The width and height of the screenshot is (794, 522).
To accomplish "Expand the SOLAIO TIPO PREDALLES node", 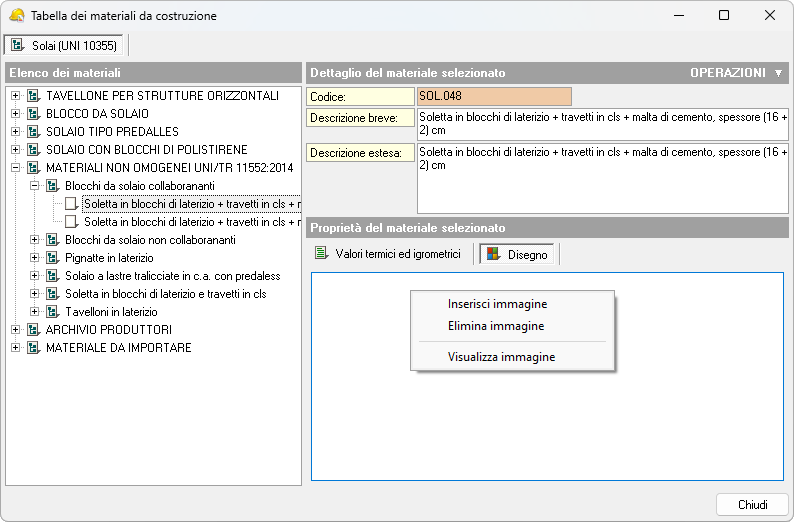I will click(x=15, y=132).
